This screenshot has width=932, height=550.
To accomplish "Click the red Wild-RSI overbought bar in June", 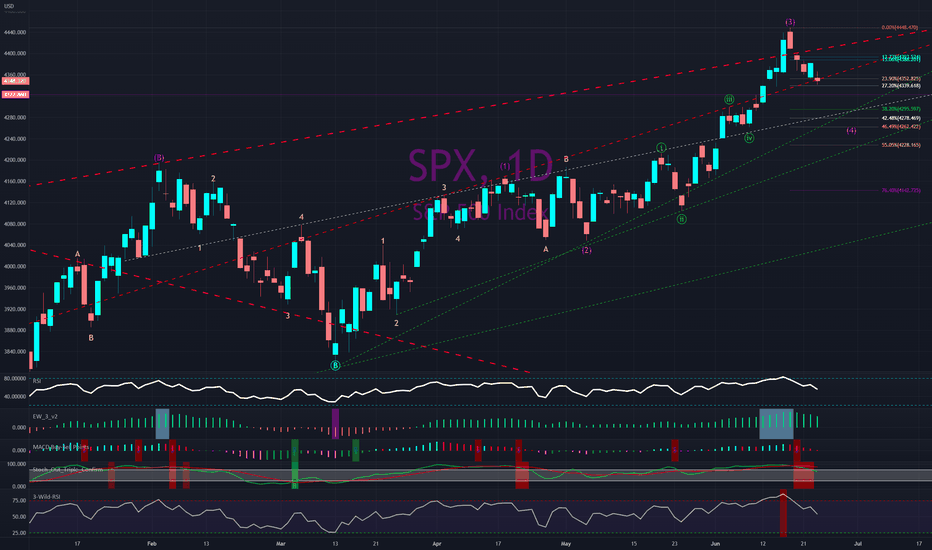I will click(783, 513).
